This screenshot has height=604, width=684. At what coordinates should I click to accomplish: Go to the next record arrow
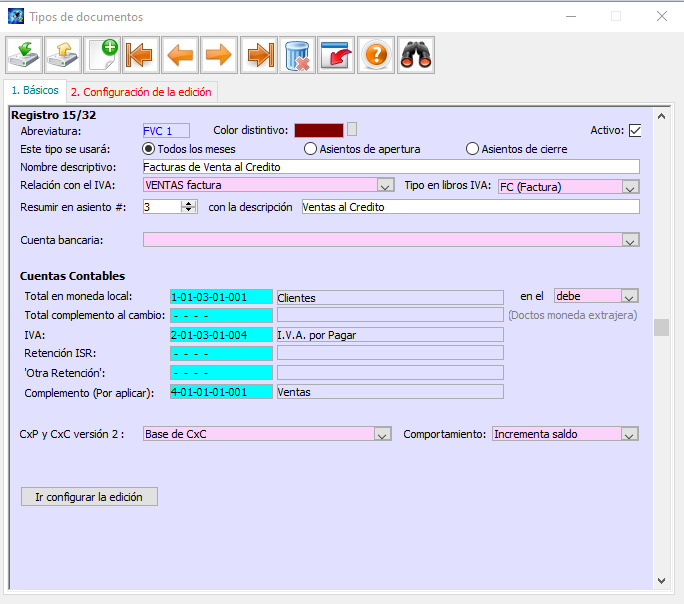point(219,55)
